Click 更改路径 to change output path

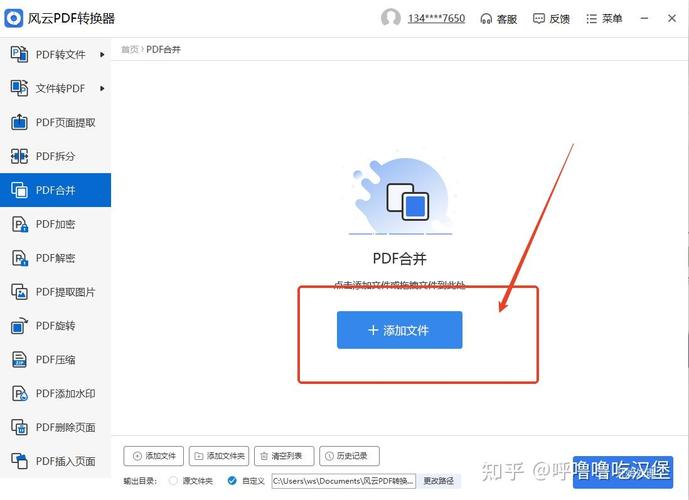click(438, 481)
